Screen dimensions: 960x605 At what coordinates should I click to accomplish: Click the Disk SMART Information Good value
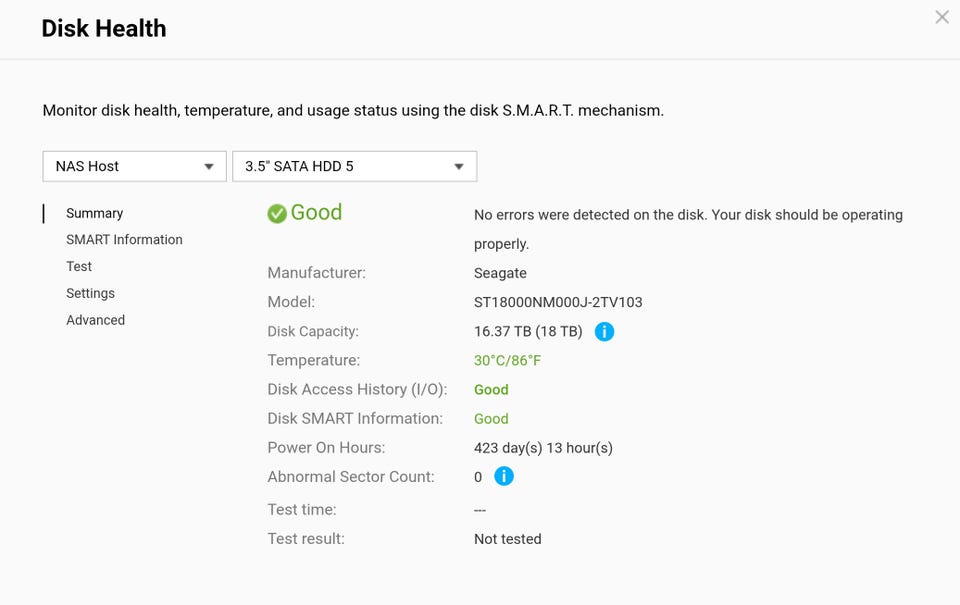pyautogui.click(x=491, y=419)
